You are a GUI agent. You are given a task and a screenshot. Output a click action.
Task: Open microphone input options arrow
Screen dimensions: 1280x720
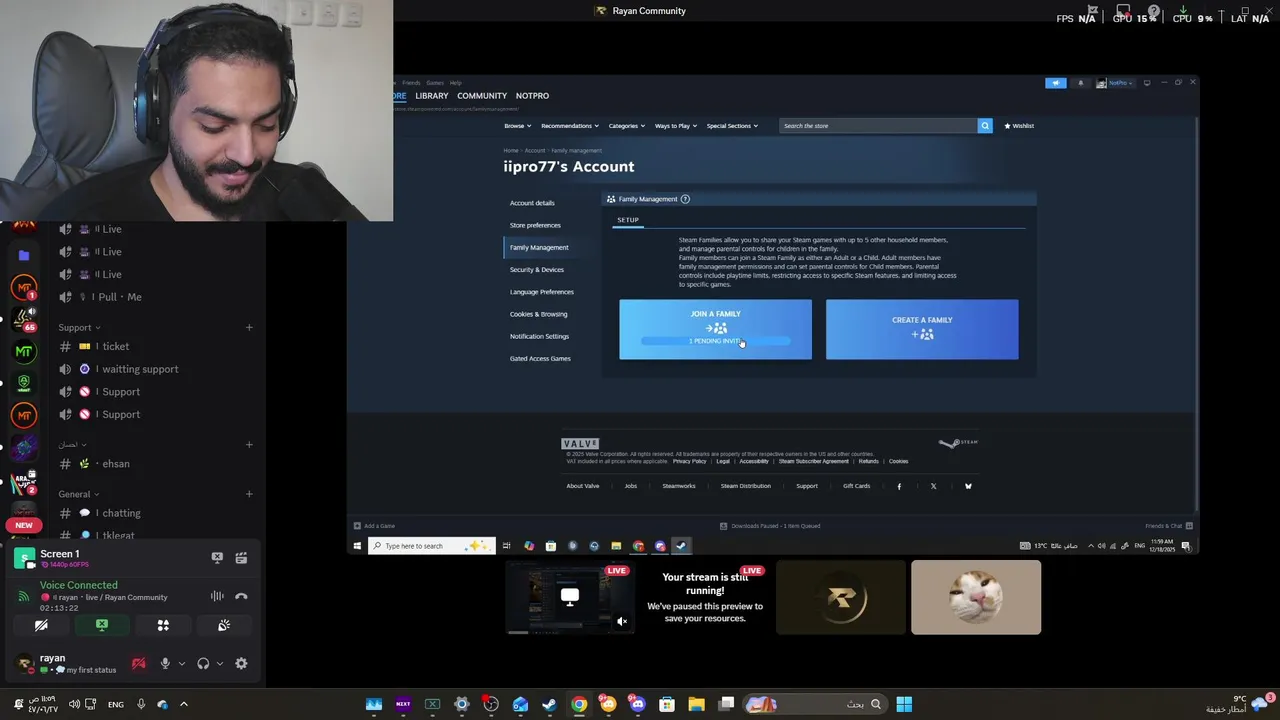point(181,663)
